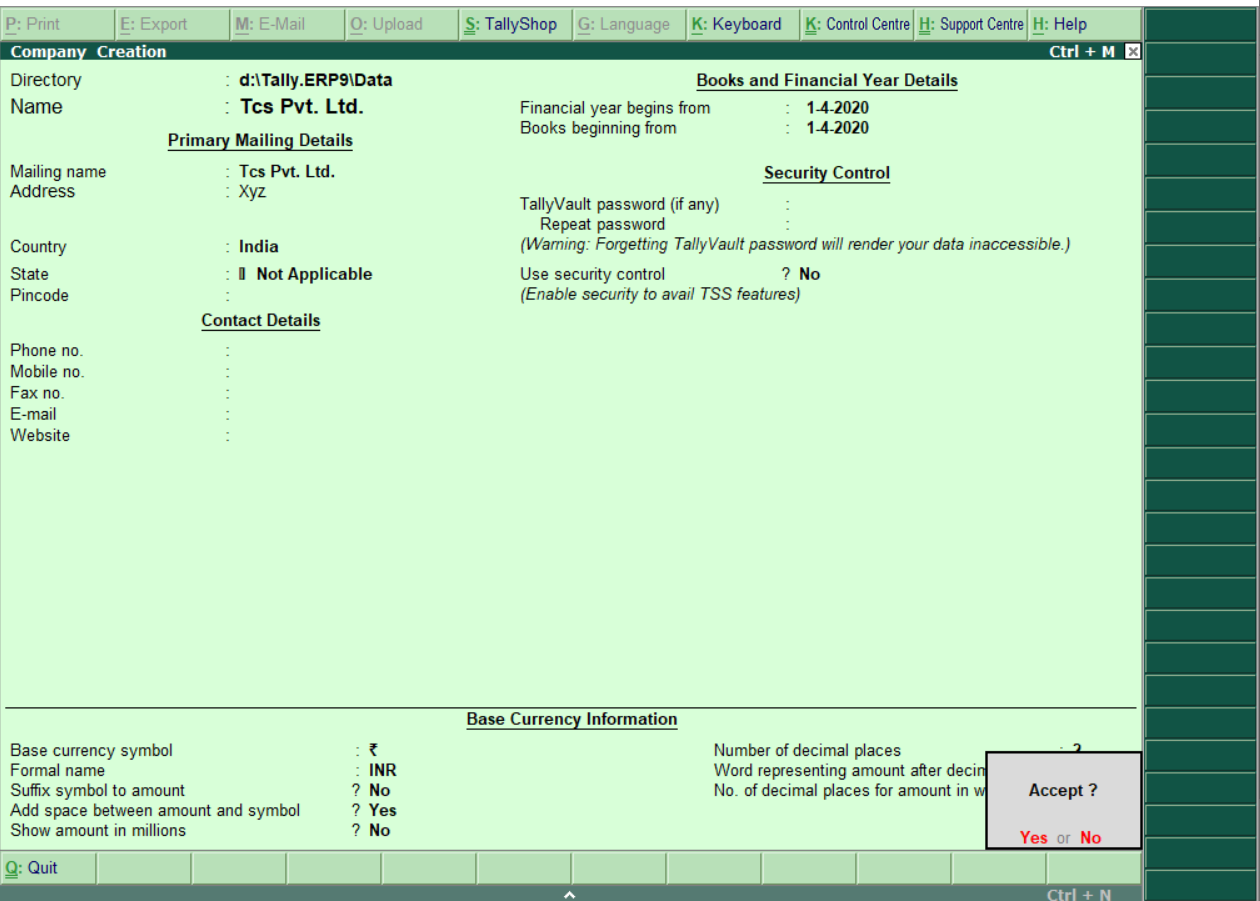Click the Financial year begins from date

[838, 108]
